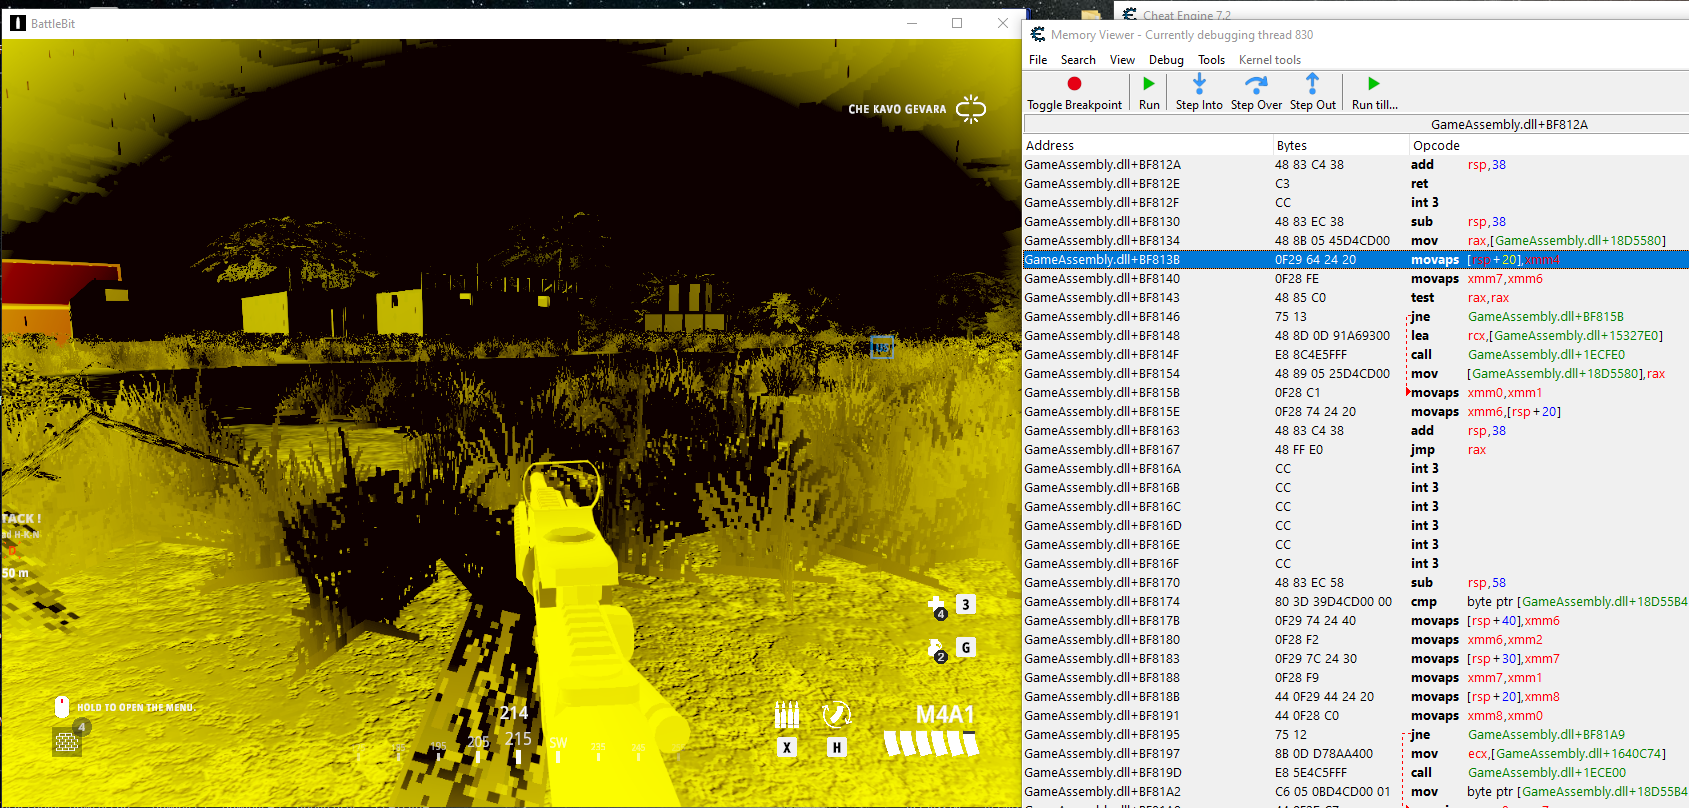
Task: Click the Opcode column header
Action: click(1549, 146)
